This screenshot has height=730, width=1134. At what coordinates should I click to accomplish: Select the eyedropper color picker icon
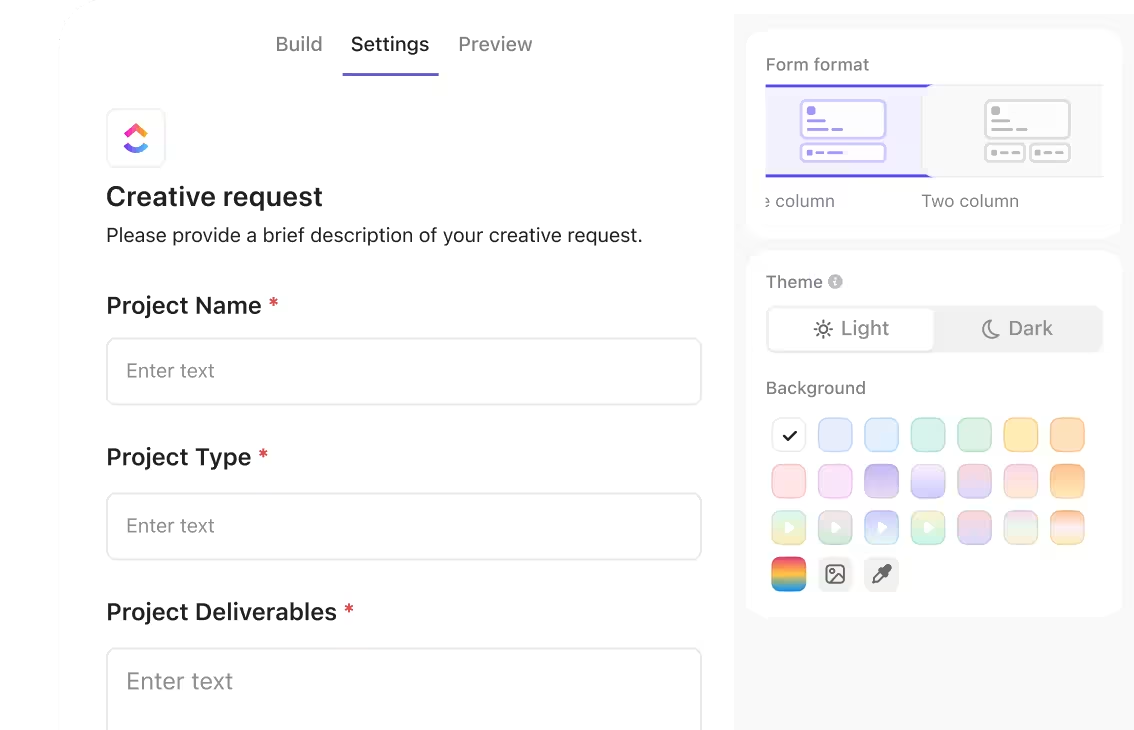(x=881, y=574)
